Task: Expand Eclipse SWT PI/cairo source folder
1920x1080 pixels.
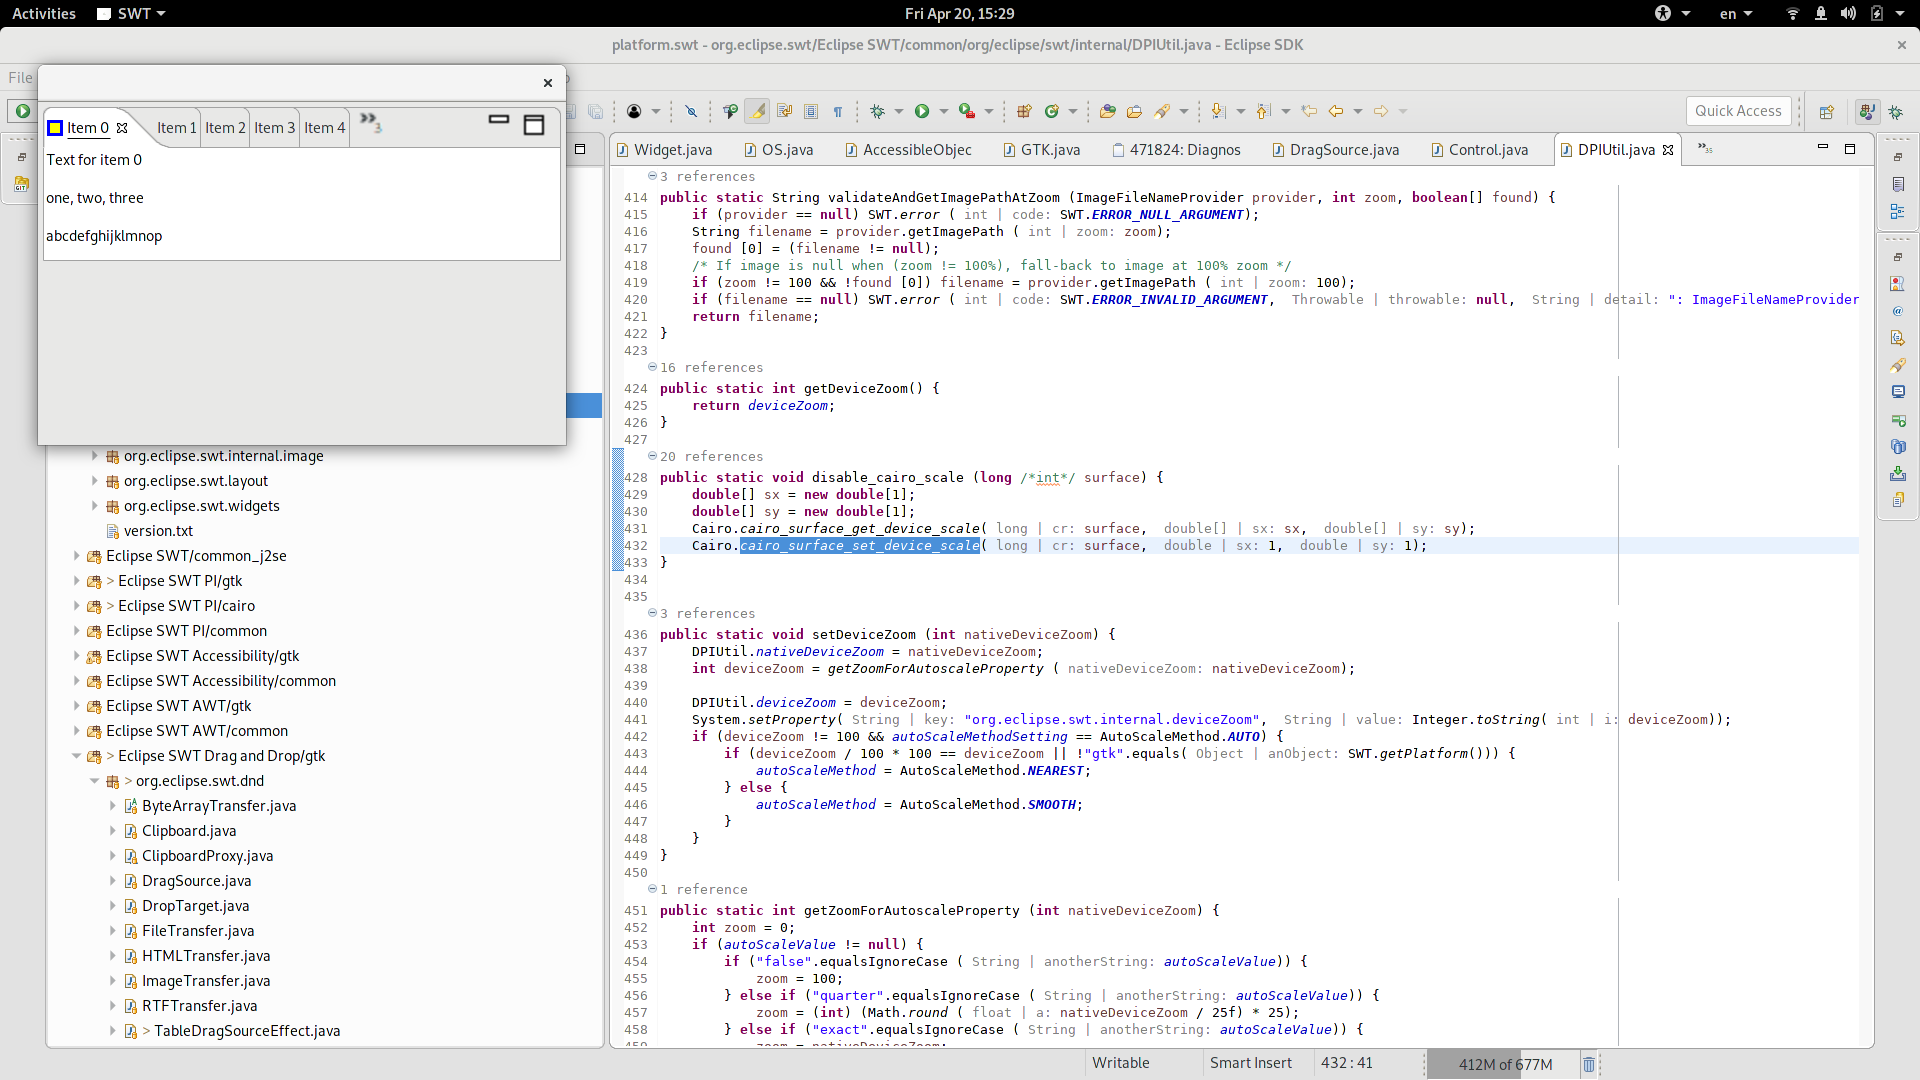Action: [77, 605]
